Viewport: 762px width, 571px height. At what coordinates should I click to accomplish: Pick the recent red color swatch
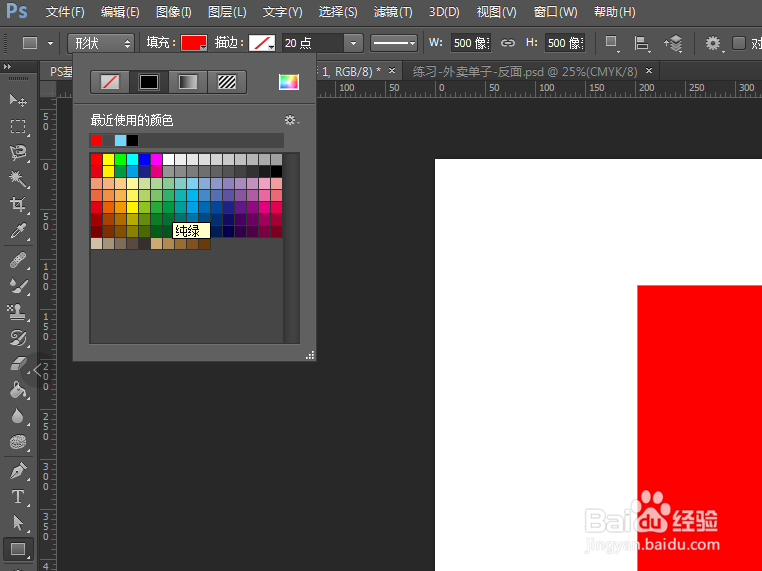point(96,140)
